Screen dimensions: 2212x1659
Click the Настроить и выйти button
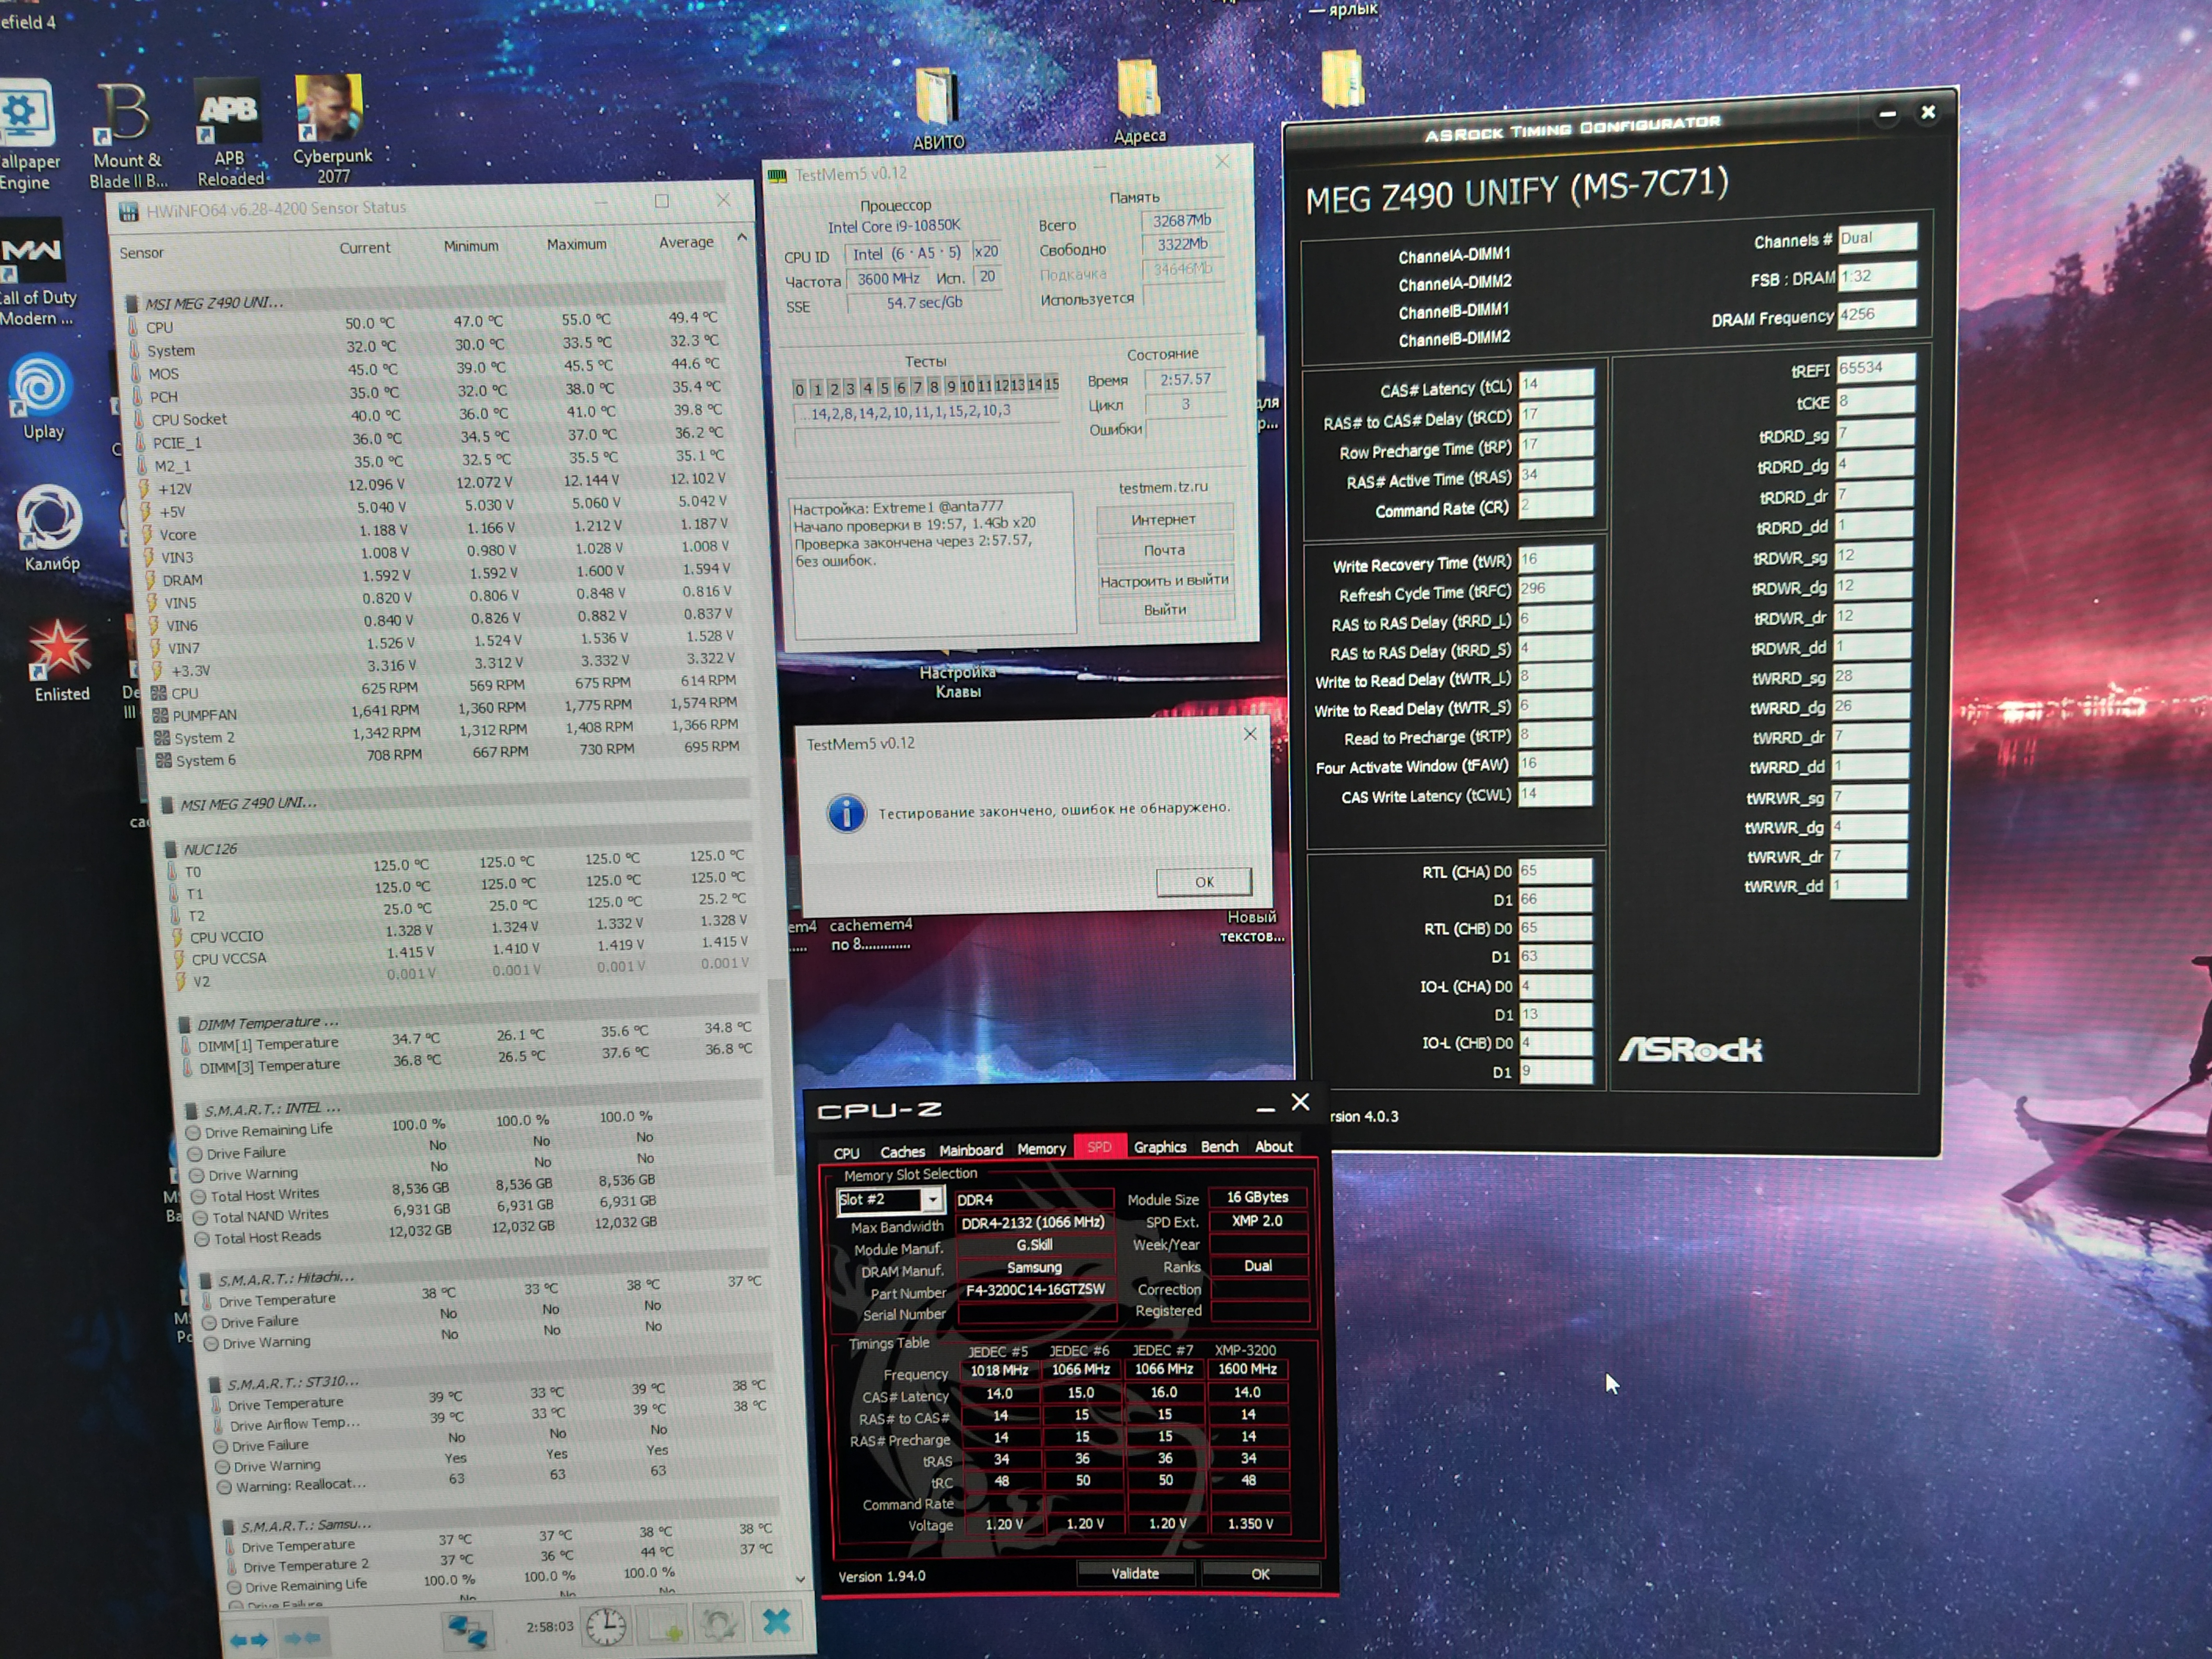pyautogui.click(x=1164, y=581)
